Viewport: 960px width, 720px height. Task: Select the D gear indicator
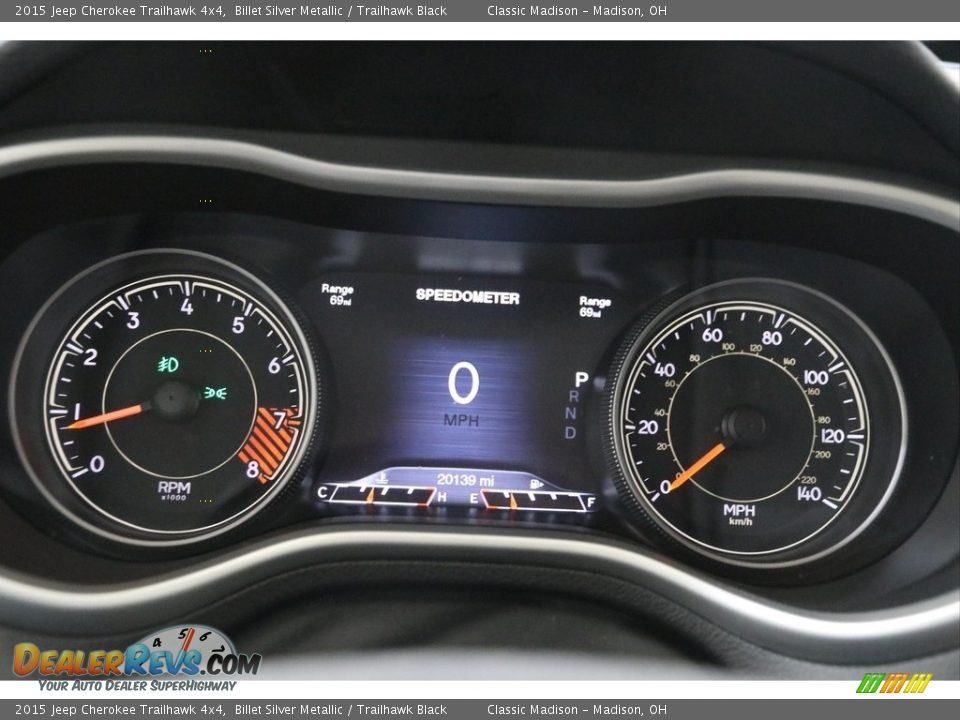570,433
